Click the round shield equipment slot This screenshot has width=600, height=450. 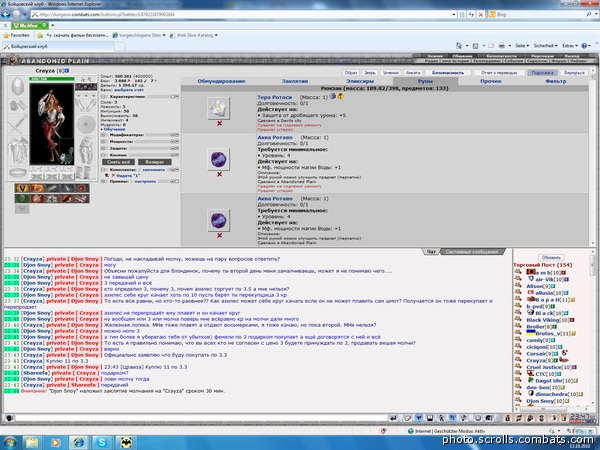86,124
